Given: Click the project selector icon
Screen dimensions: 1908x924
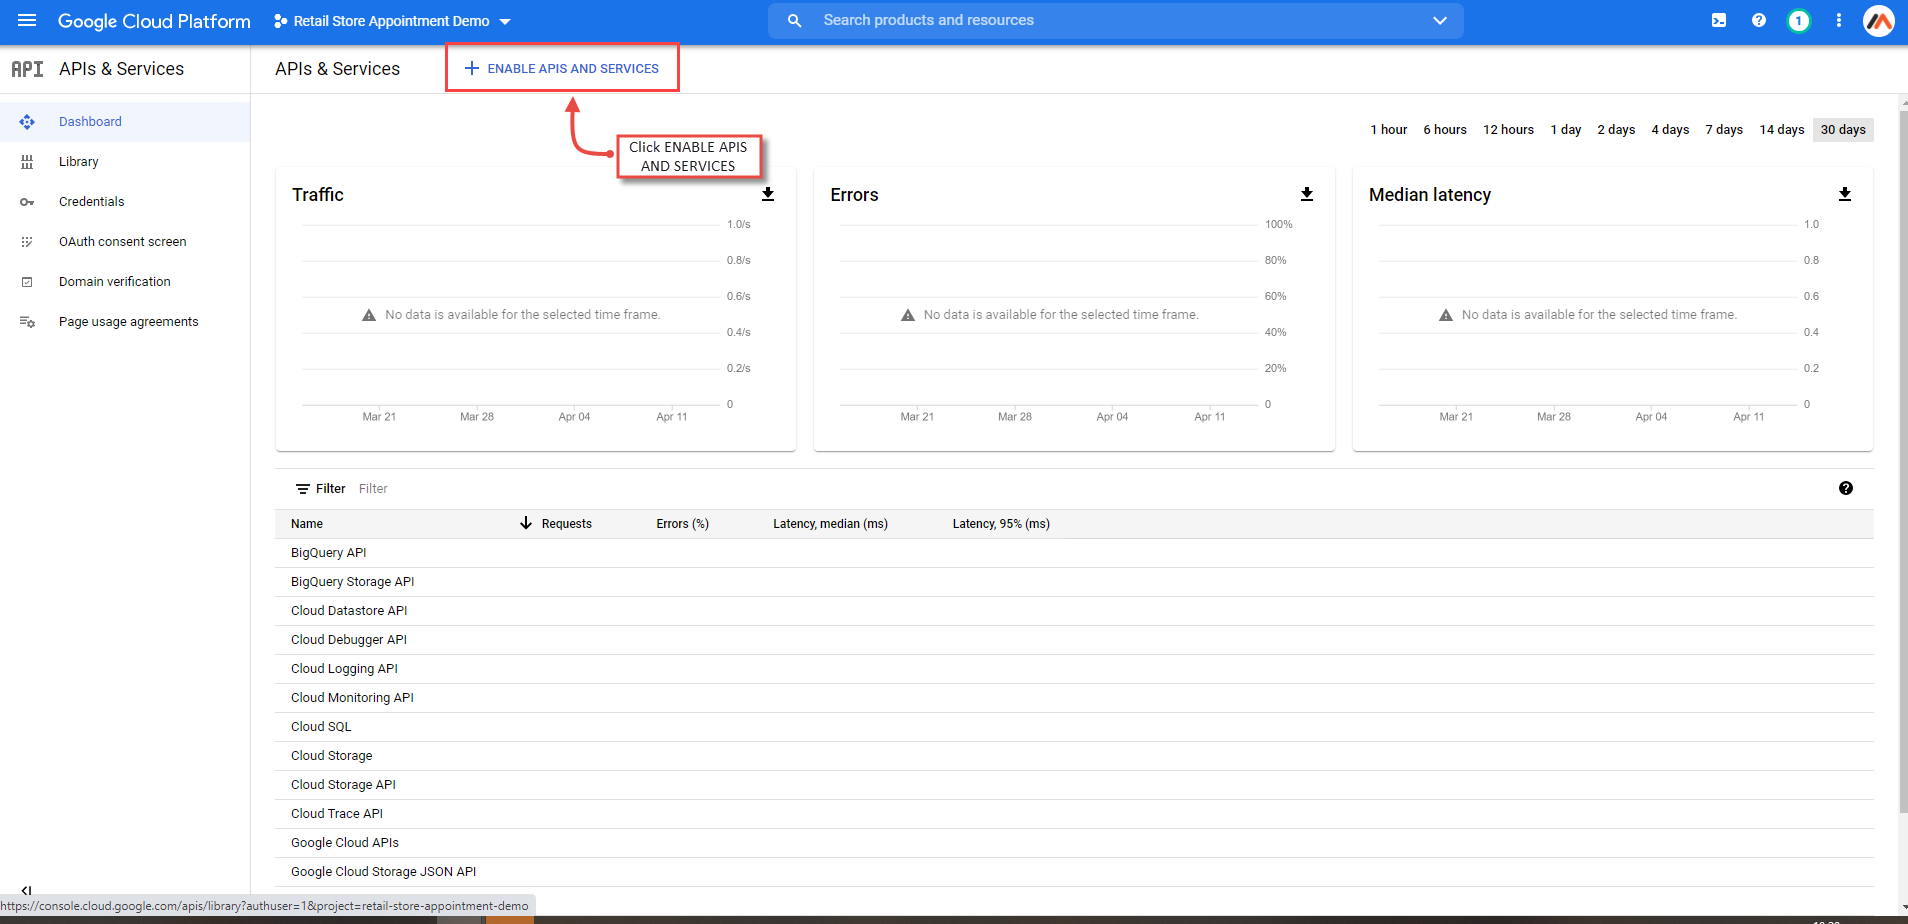Looking at the screenshot, I should click(x=280, y=21).
